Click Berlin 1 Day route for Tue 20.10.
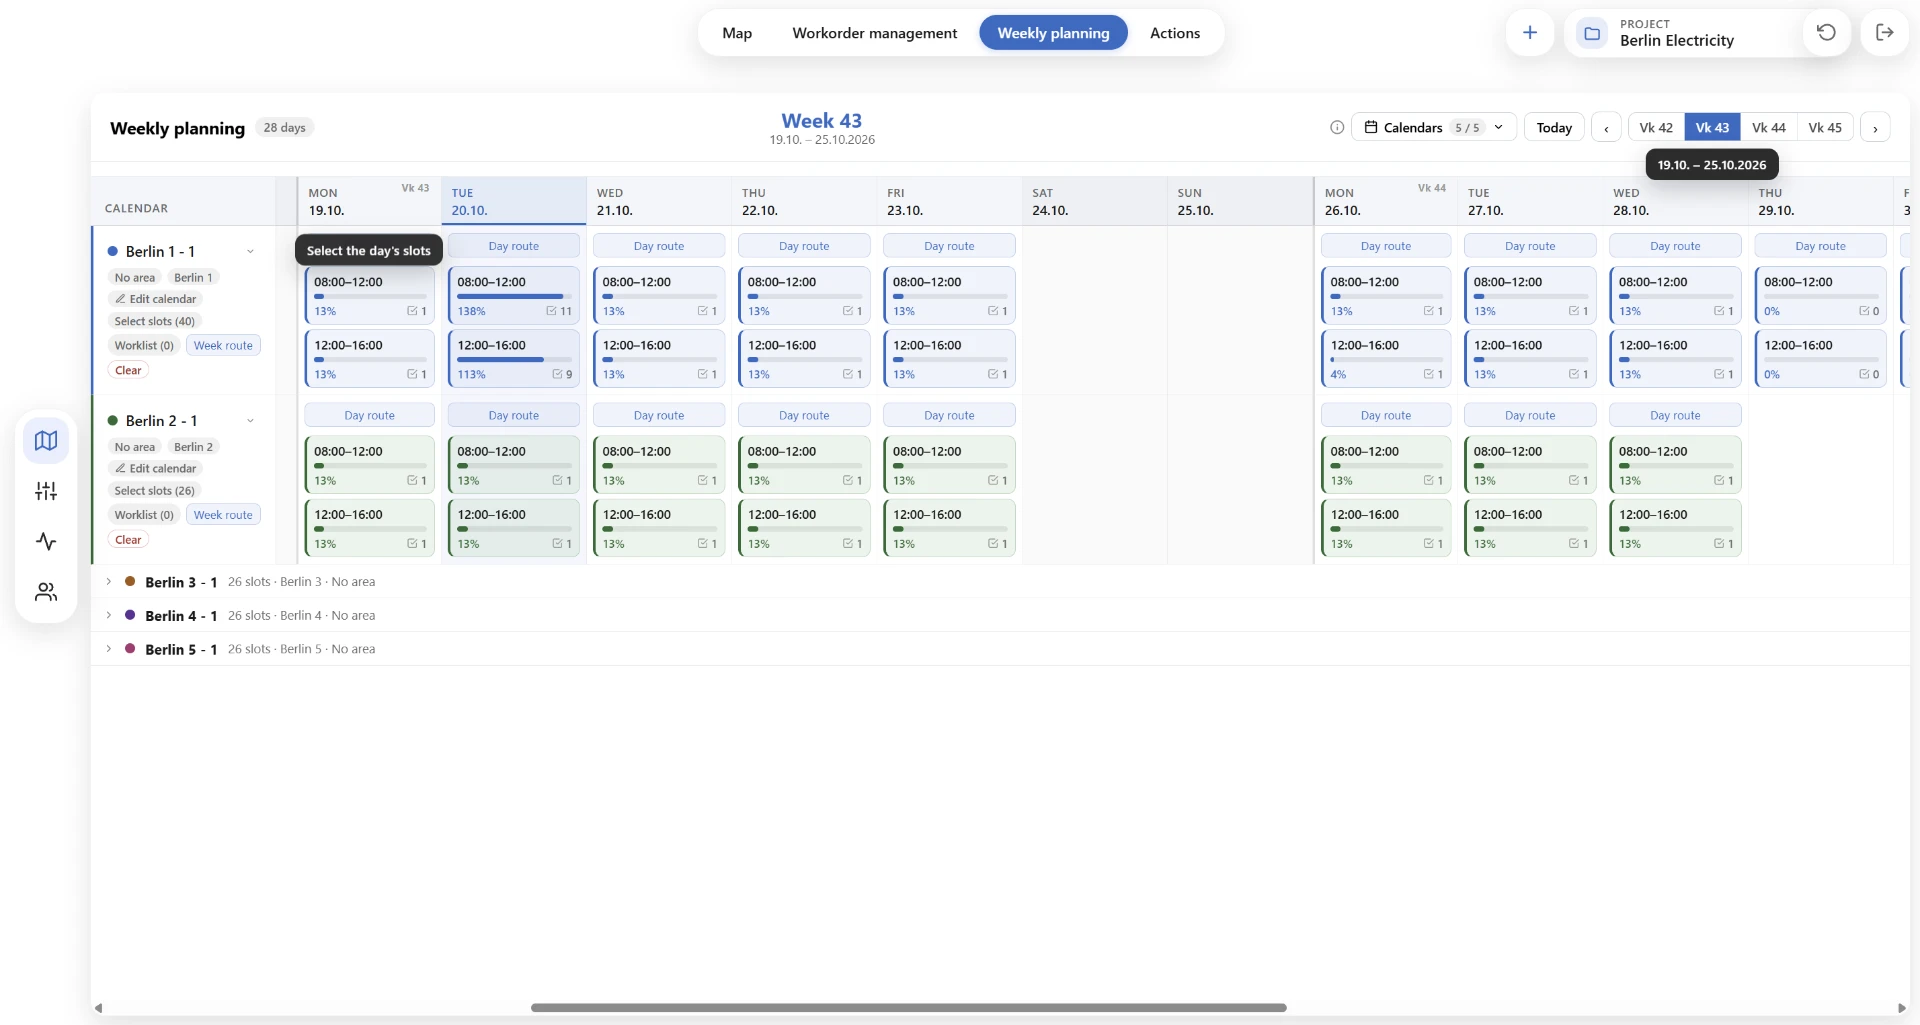The width and height of the screenshot is (1920, 1025). [513, 246]
